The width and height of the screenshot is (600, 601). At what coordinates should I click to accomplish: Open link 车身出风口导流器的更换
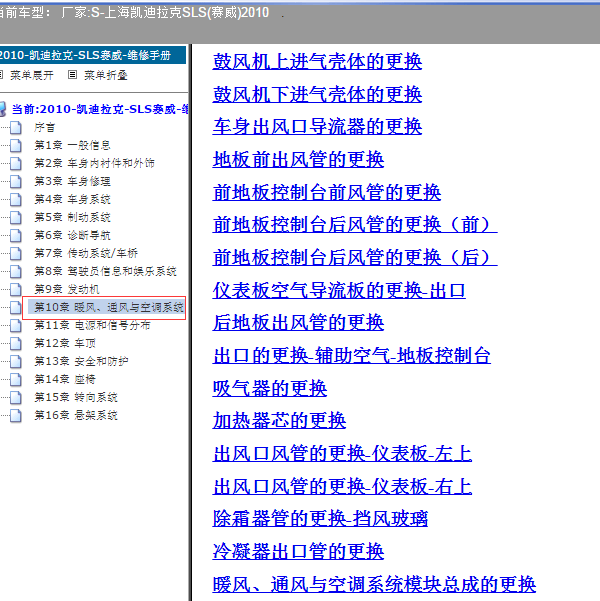point(317,127)
